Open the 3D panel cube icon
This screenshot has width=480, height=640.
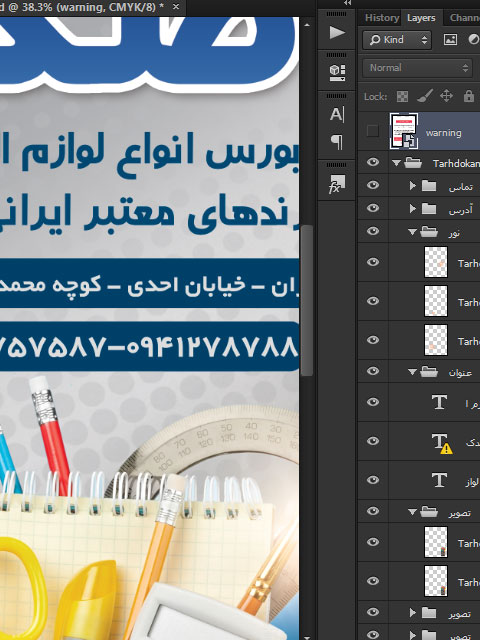pos(337,72)
